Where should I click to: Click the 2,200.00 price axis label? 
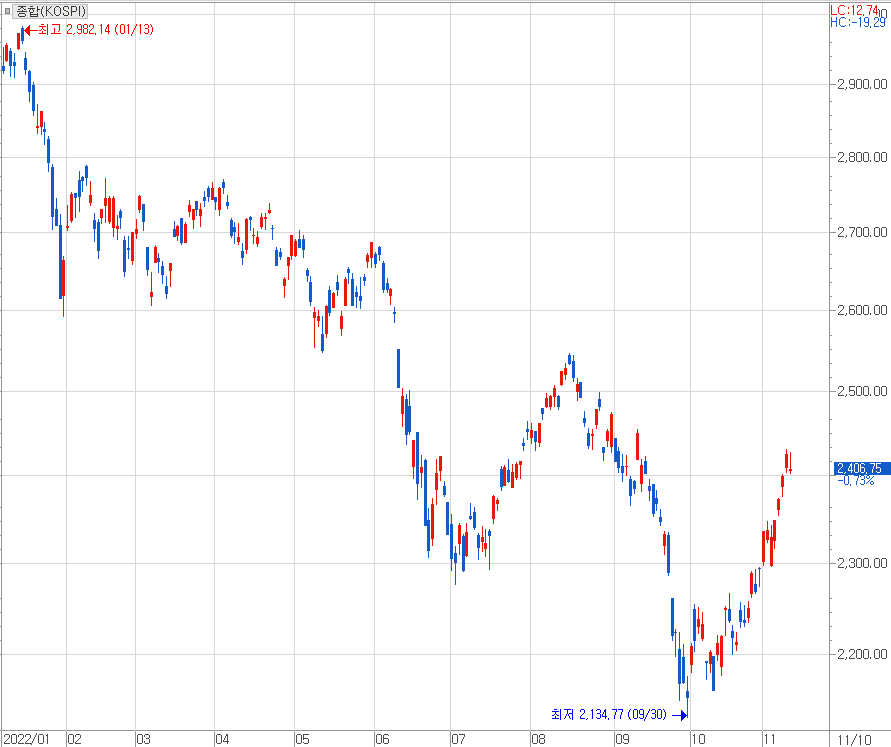pyautogui.click(x=861, y=654)
